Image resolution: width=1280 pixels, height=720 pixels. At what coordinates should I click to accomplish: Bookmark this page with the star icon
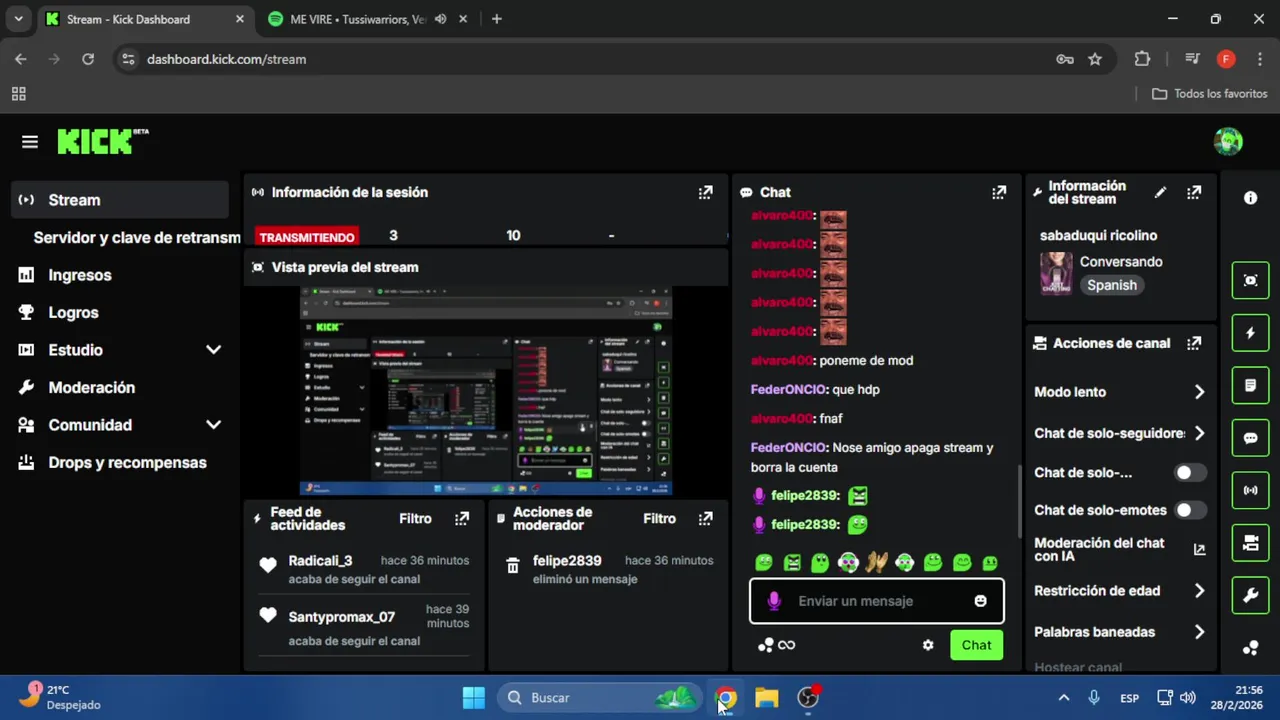click(1095, 59)
